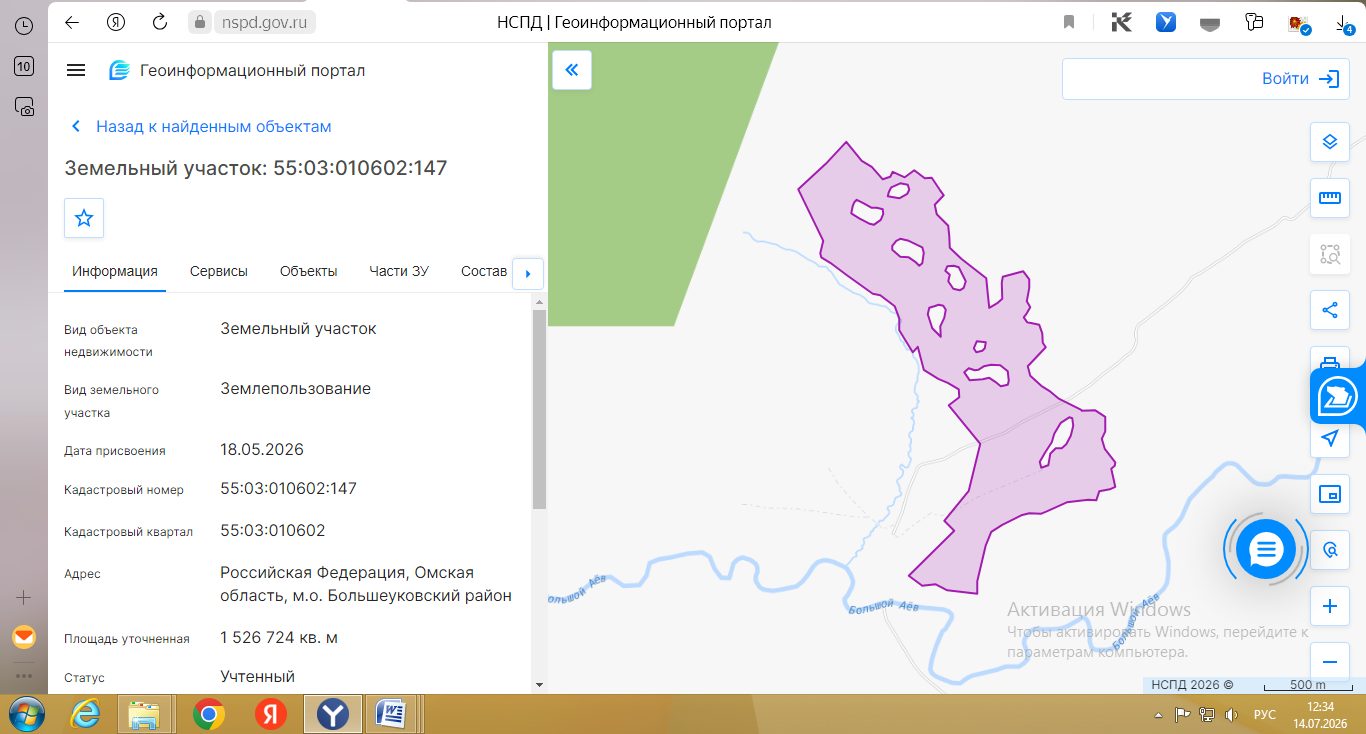Open the tab counter showing 10
Viewport: 1366px width, 734px height.
coord(24,67)
